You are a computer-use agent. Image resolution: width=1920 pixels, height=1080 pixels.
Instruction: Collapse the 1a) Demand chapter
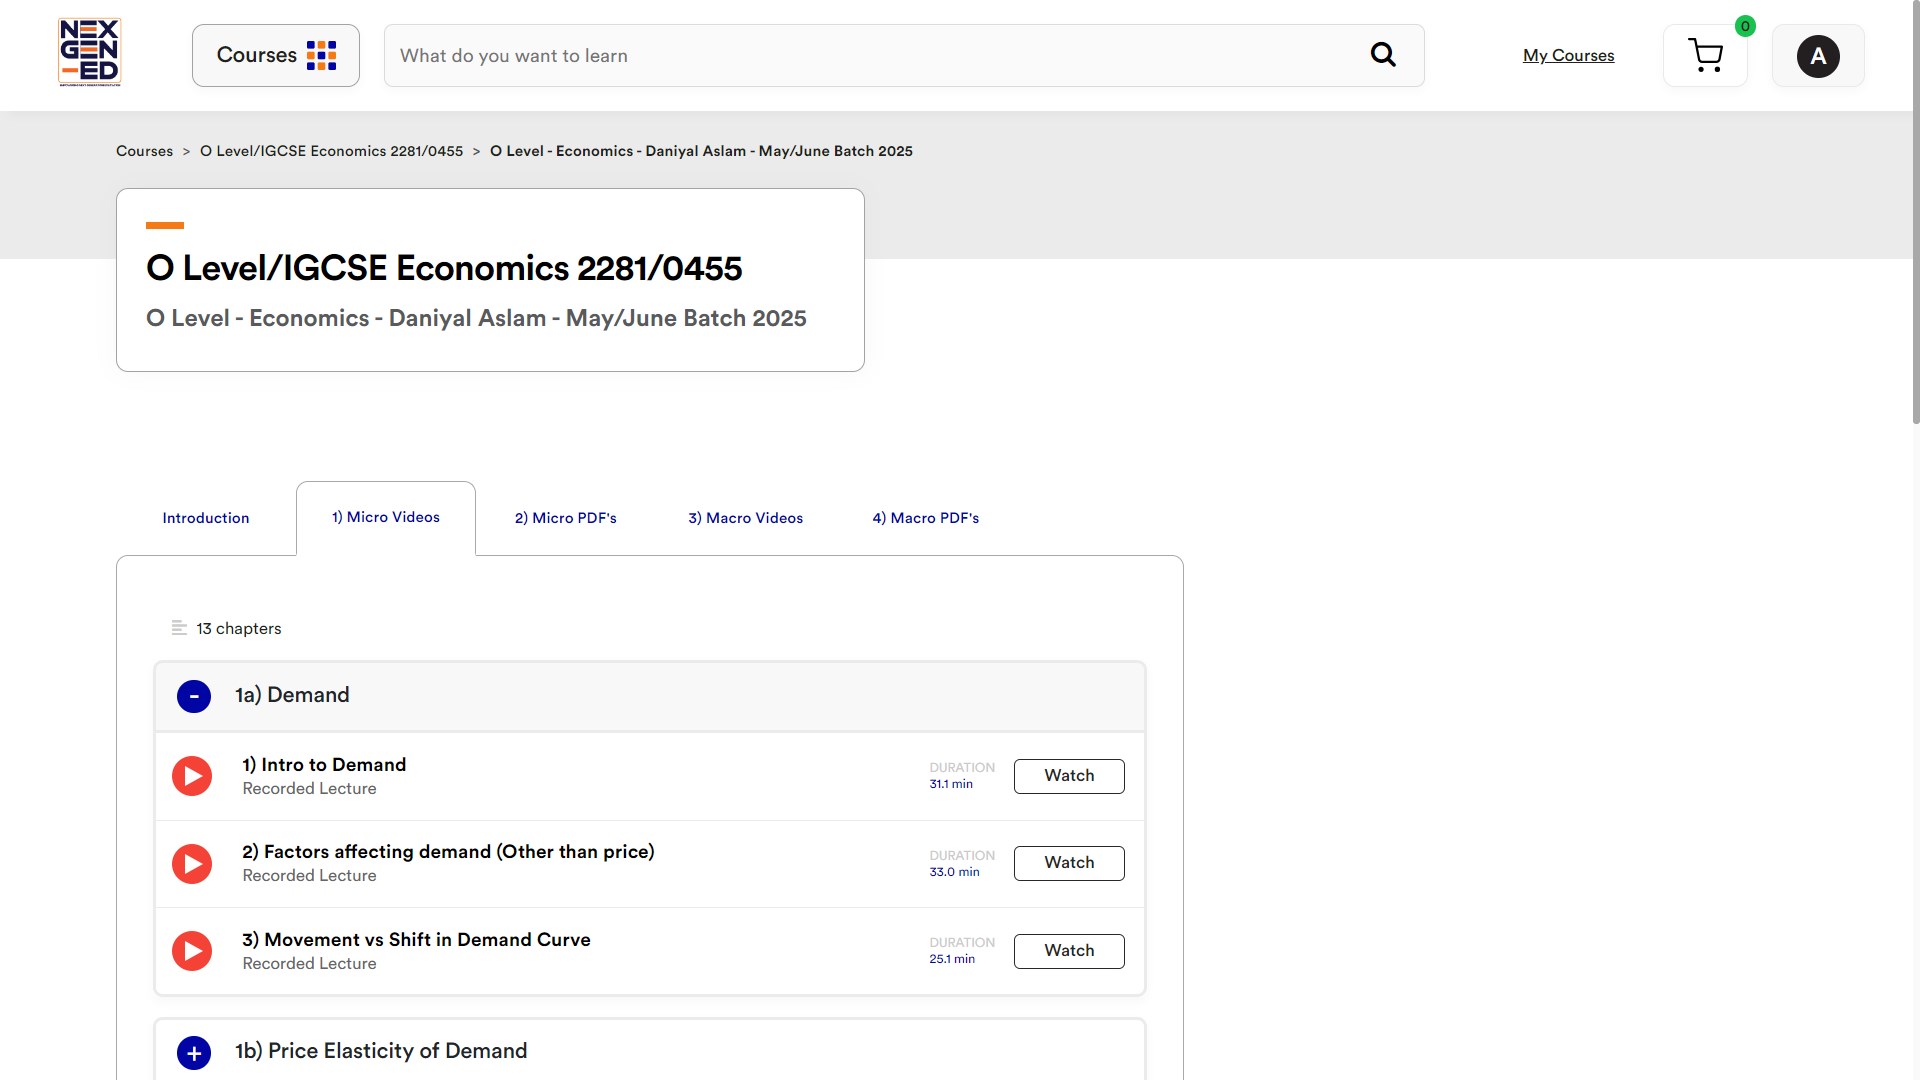click(x=194, y=696)
